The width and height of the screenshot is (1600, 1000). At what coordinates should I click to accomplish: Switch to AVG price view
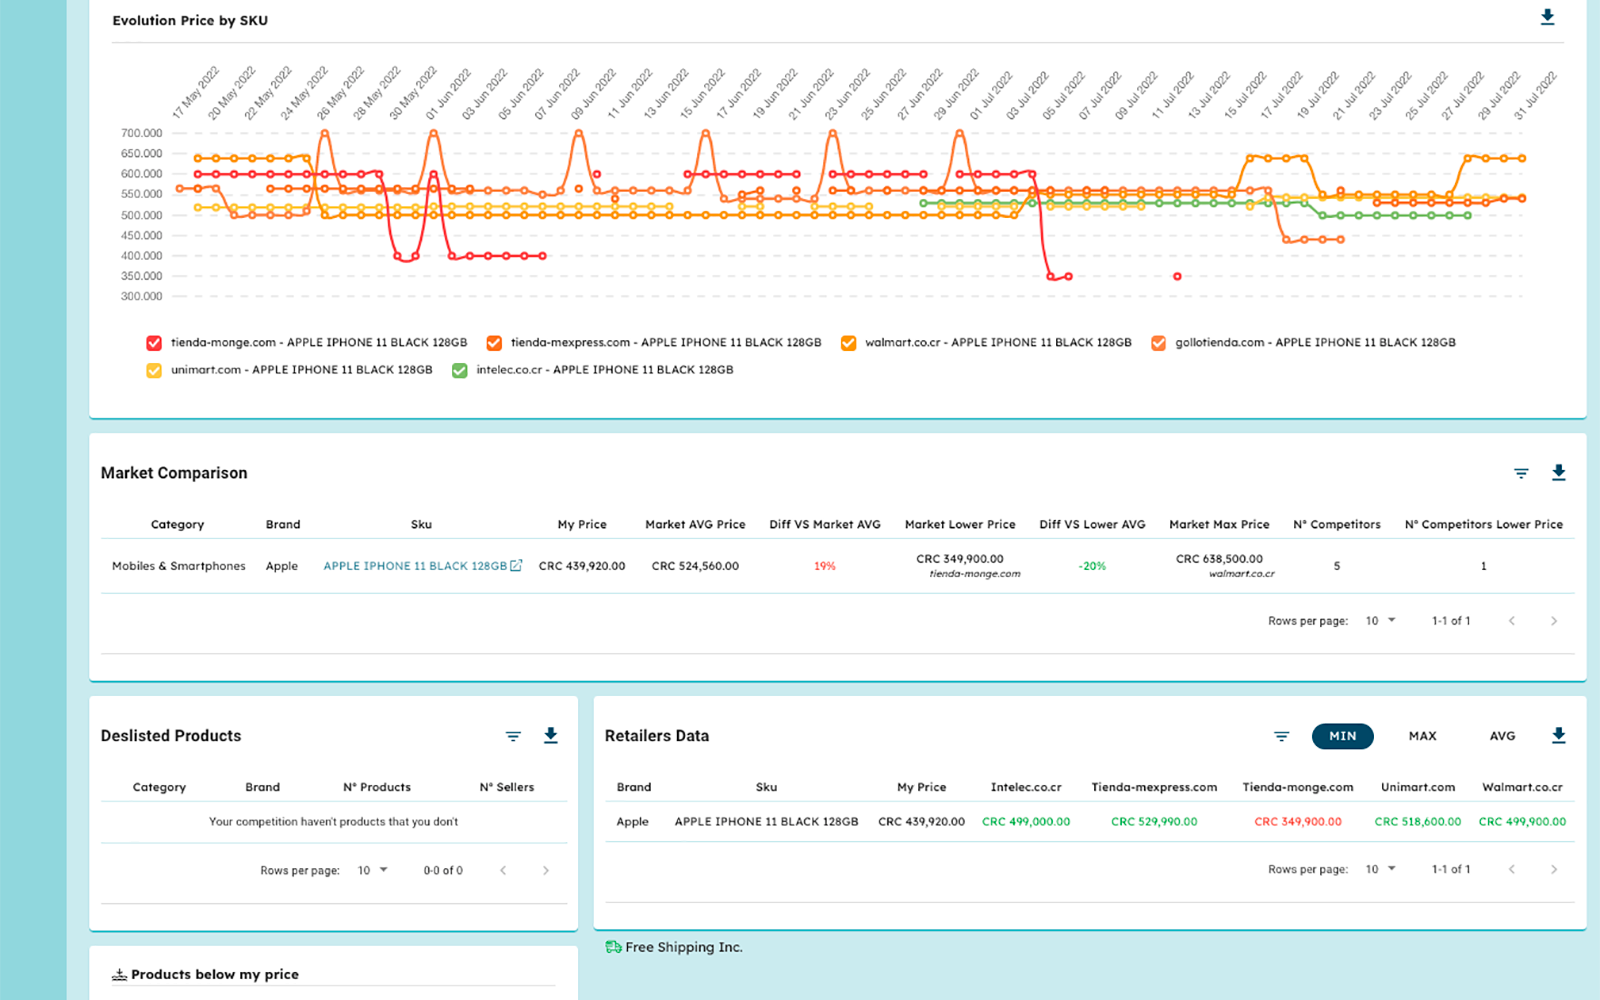tap(1502, 736)
